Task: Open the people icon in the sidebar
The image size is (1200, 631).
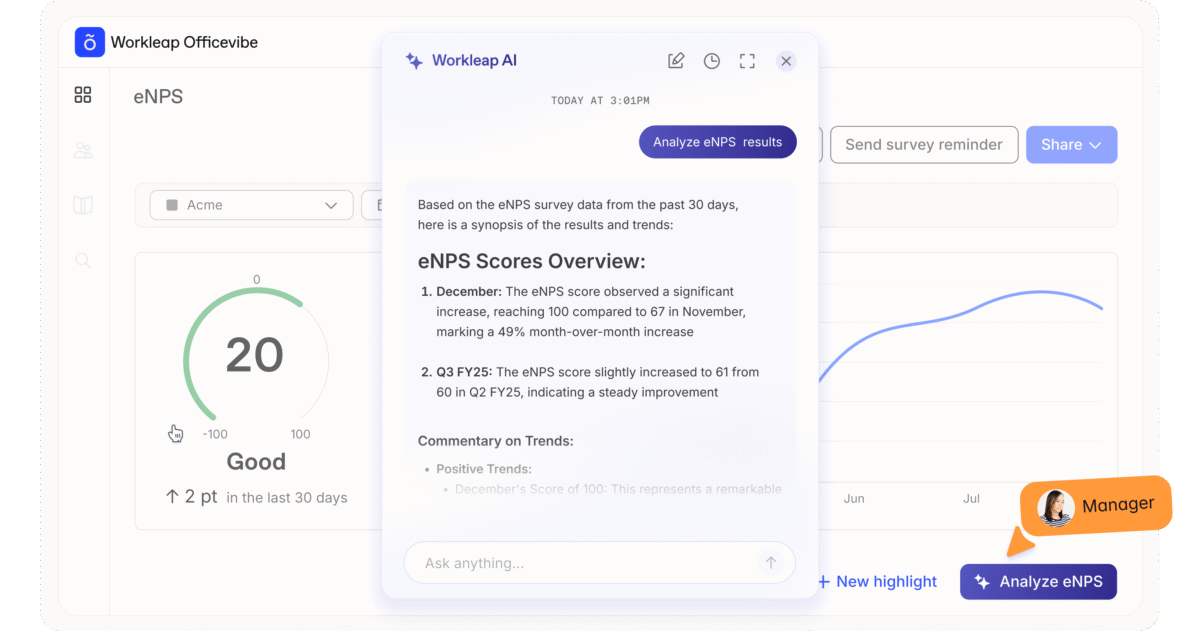Action: 83,150
